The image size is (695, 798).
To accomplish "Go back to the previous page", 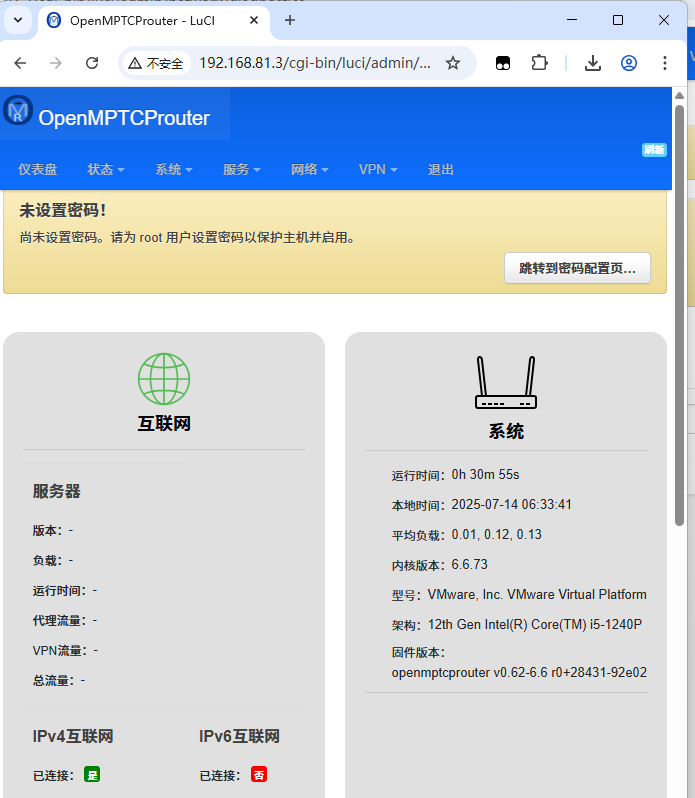I will coord(20,63).
